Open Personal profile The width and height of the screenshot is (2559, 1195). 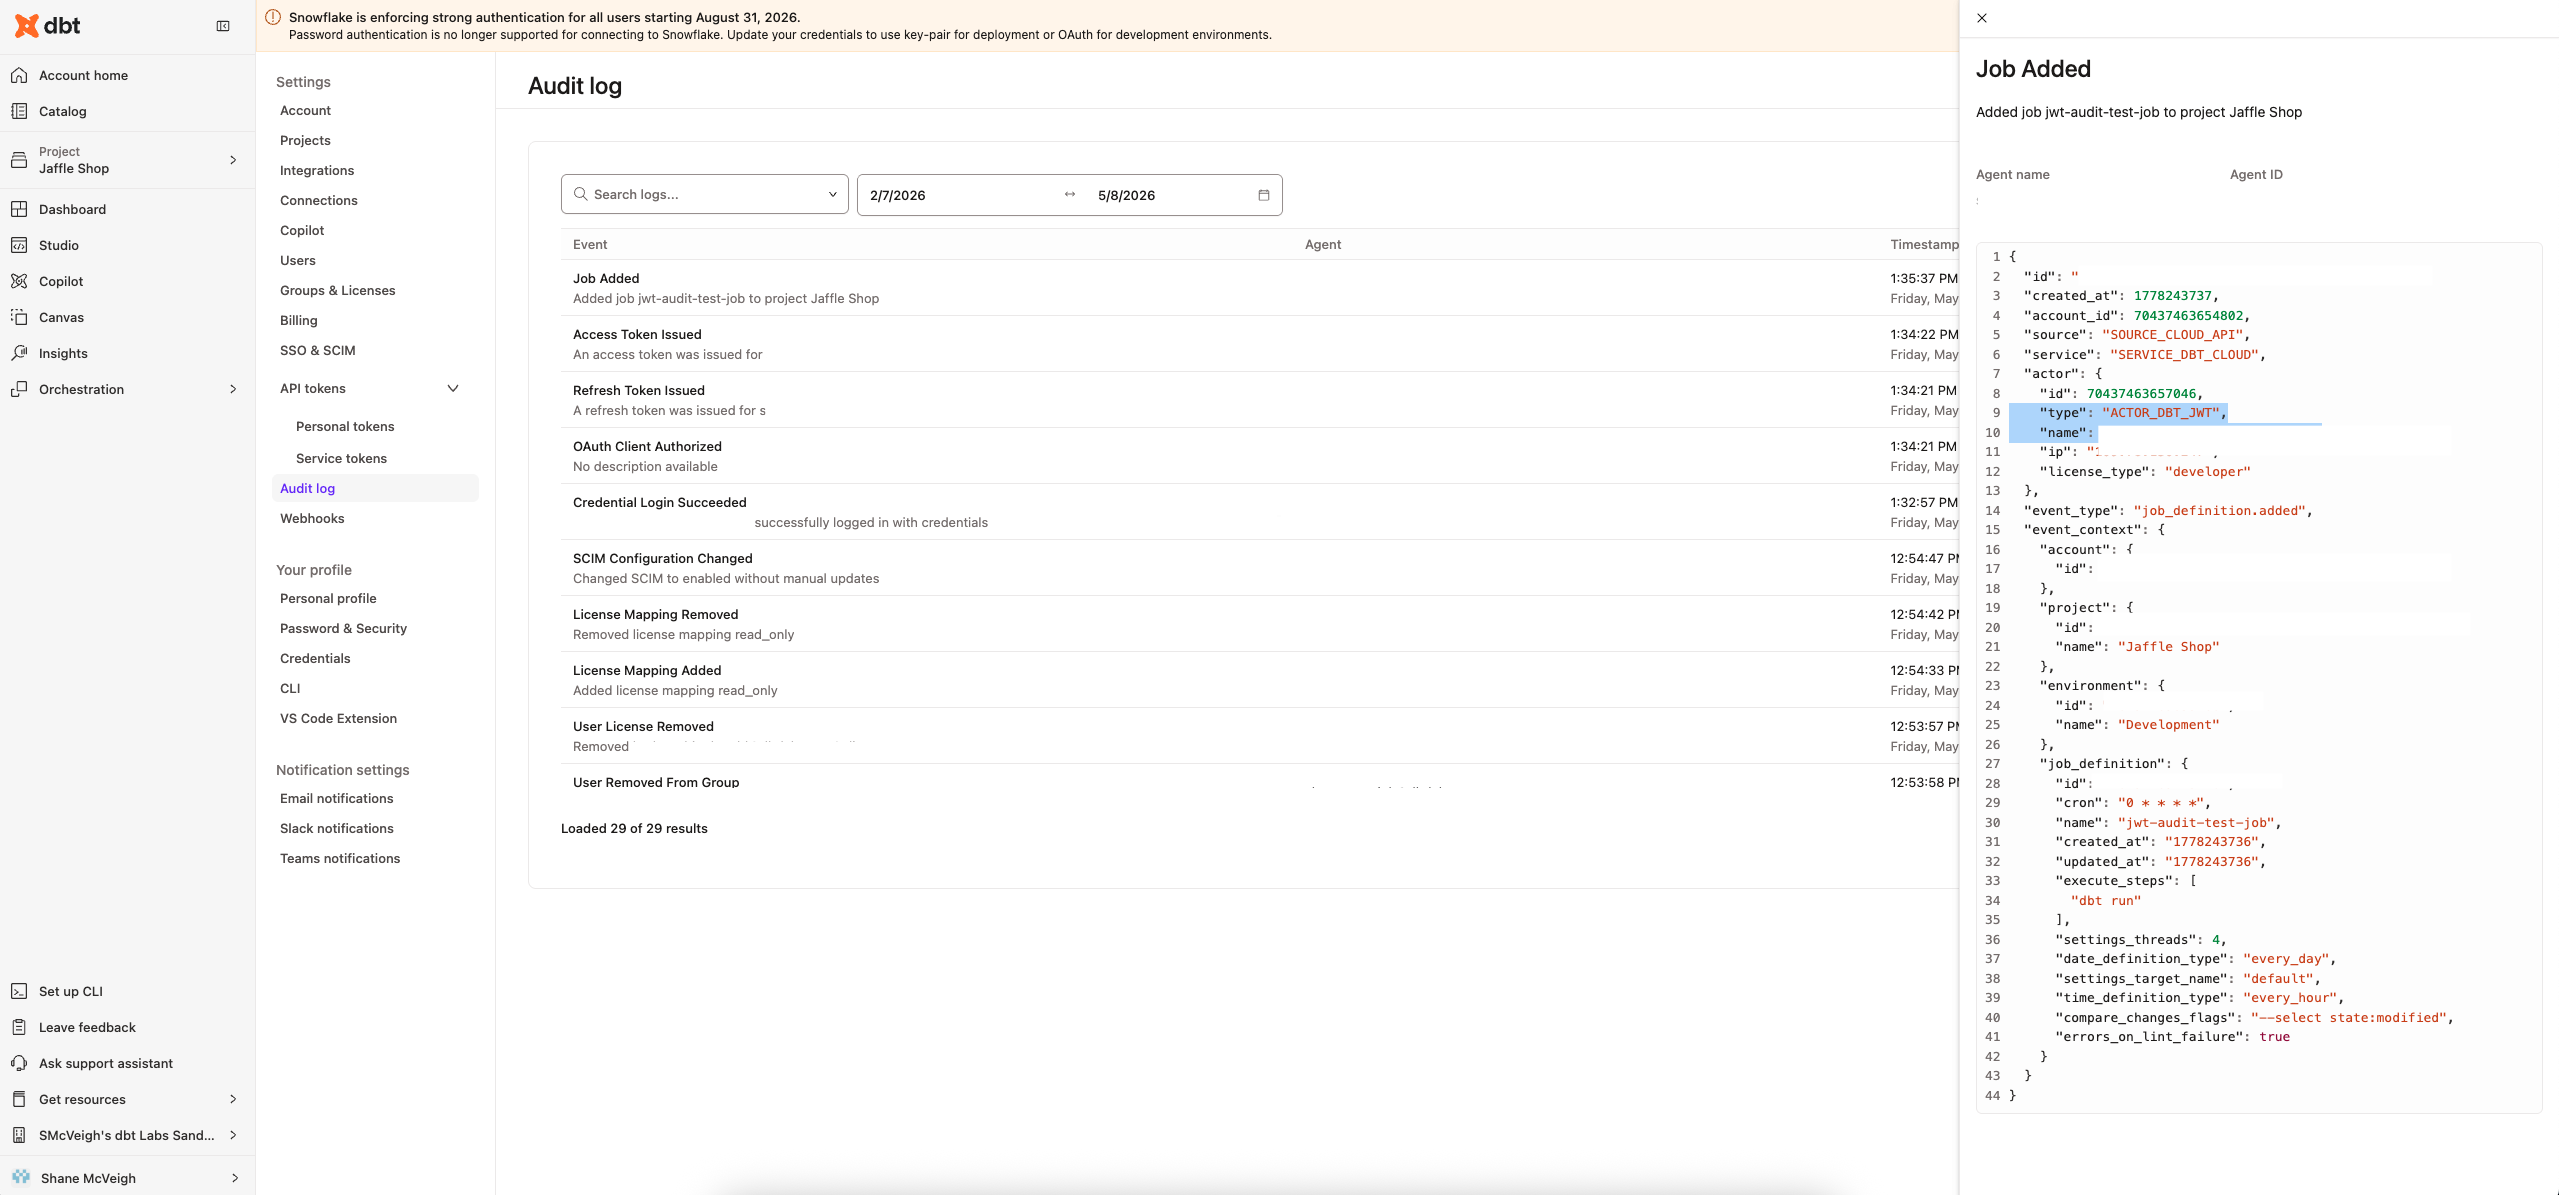(x=328, y=598)
